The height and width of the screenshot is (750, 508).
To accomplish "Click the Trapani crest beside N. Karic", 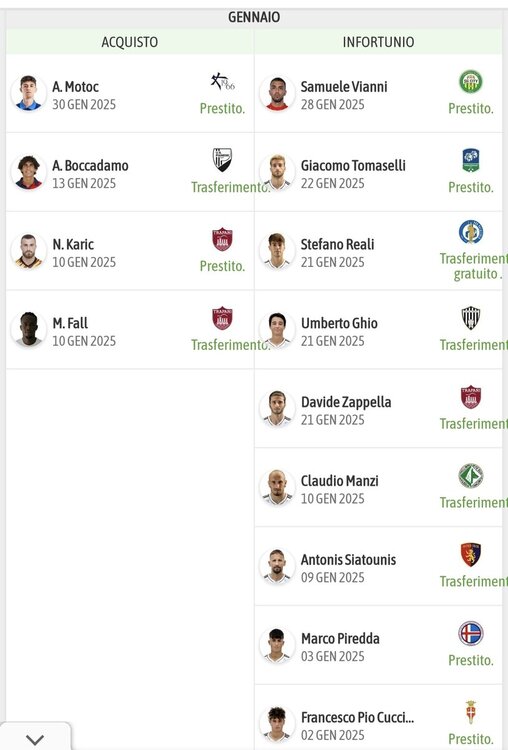I will click(x=222, y=239).
